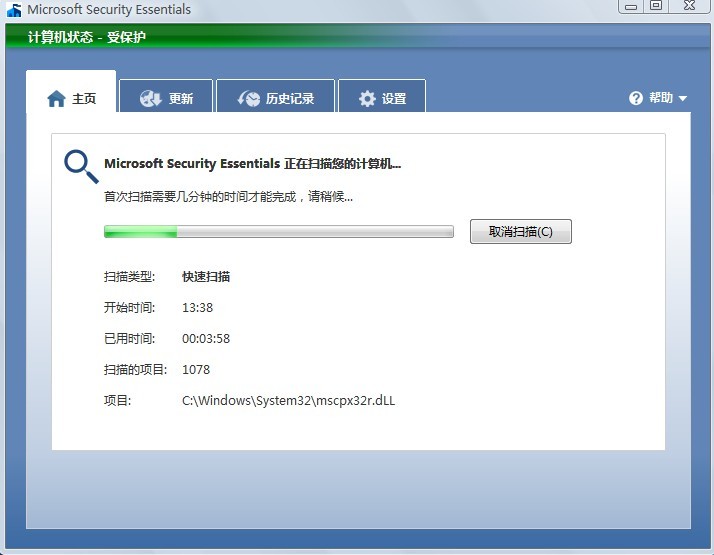Select the scanning heading text
This screenshot has width=714, height=555.
tap(253, 163)
